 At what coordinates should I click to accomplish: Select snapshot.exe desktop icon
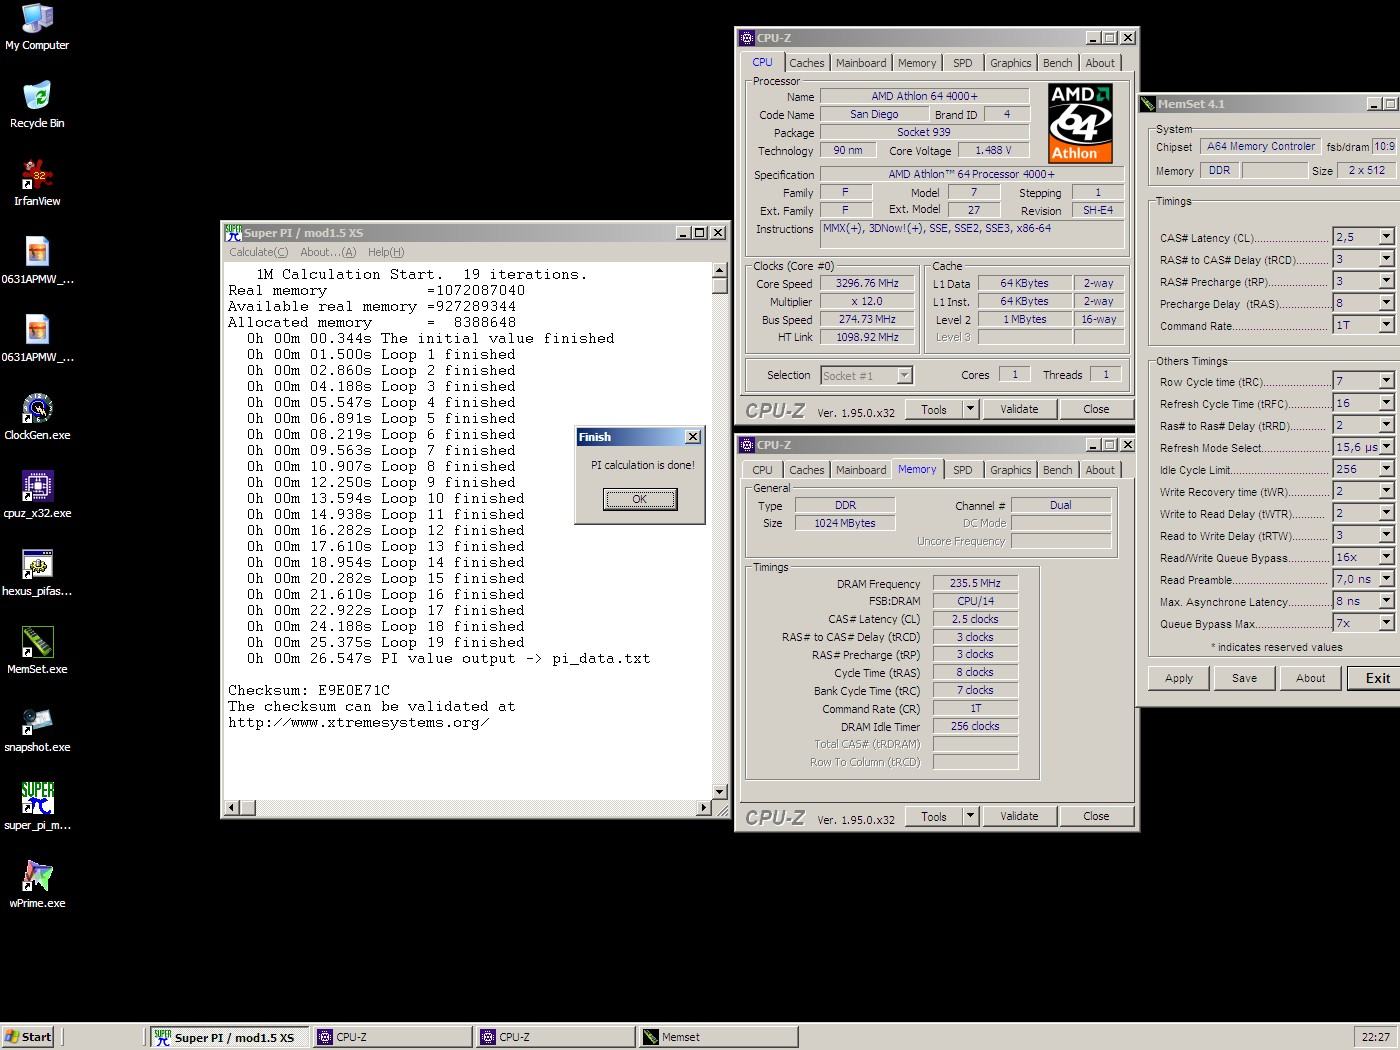click(37, 729)
